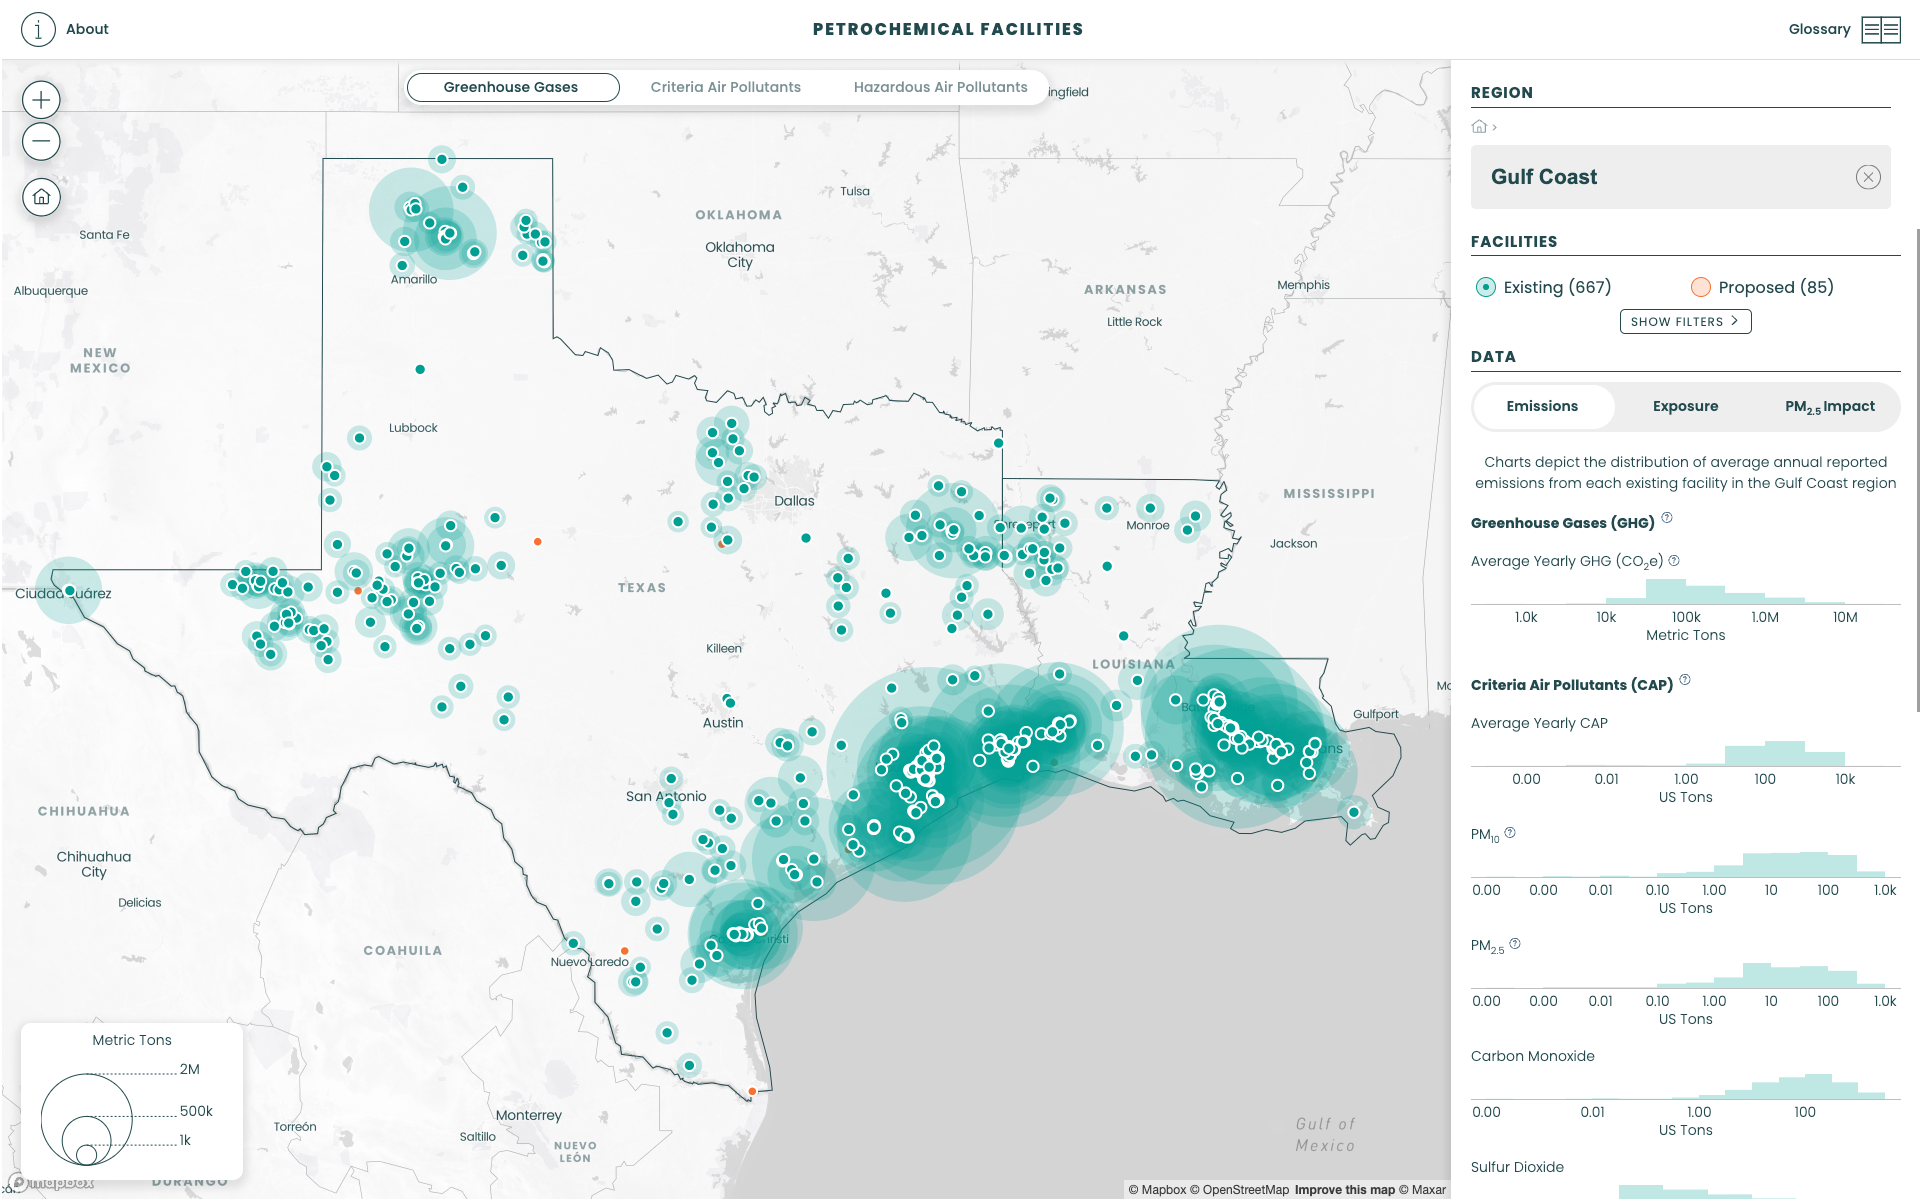Click Improve this map link
This screenshot has width=1922, height=1201.
(x=1344, y=1190)
